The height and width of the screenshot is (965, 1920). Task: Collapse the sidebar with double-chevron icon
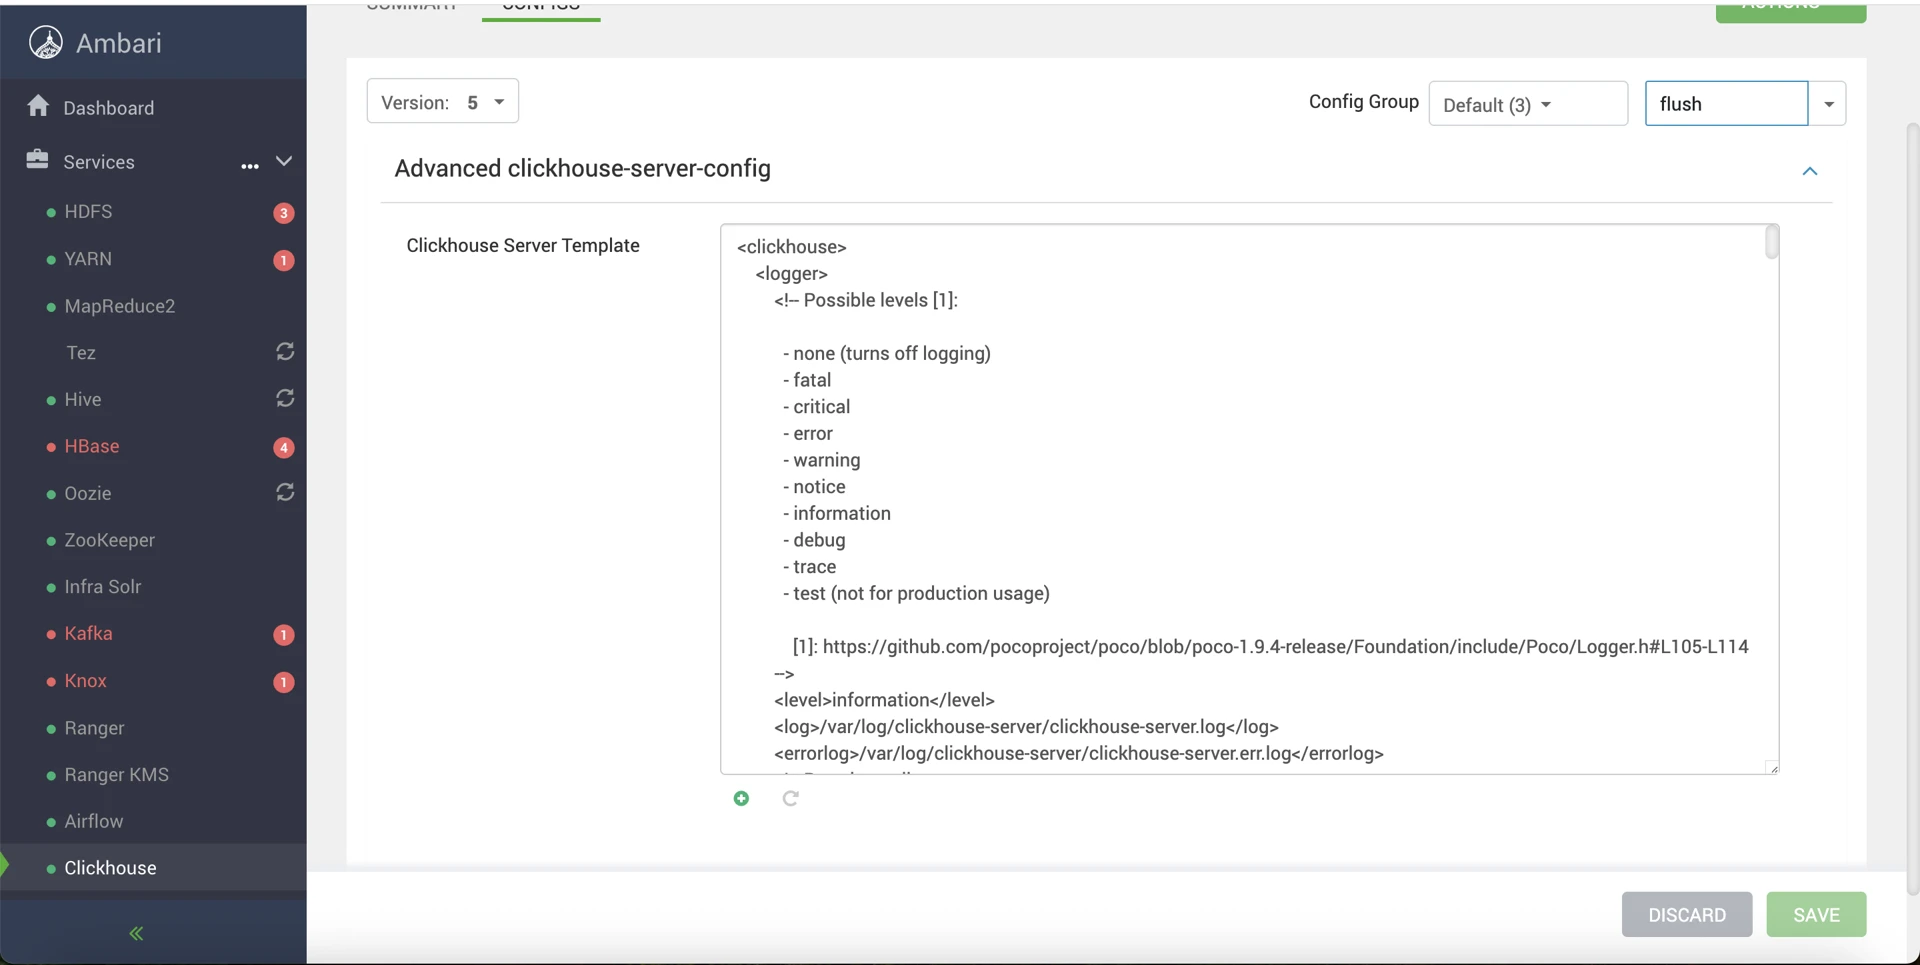pyautogui.click(x=136, y=933)
